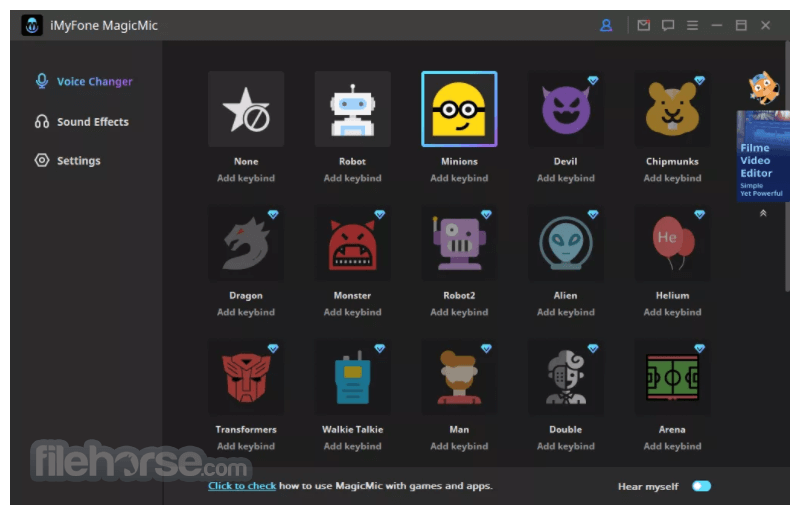799x512 pixels.
Task: Add keybind for Helium voice
Action: click(672, 312)
